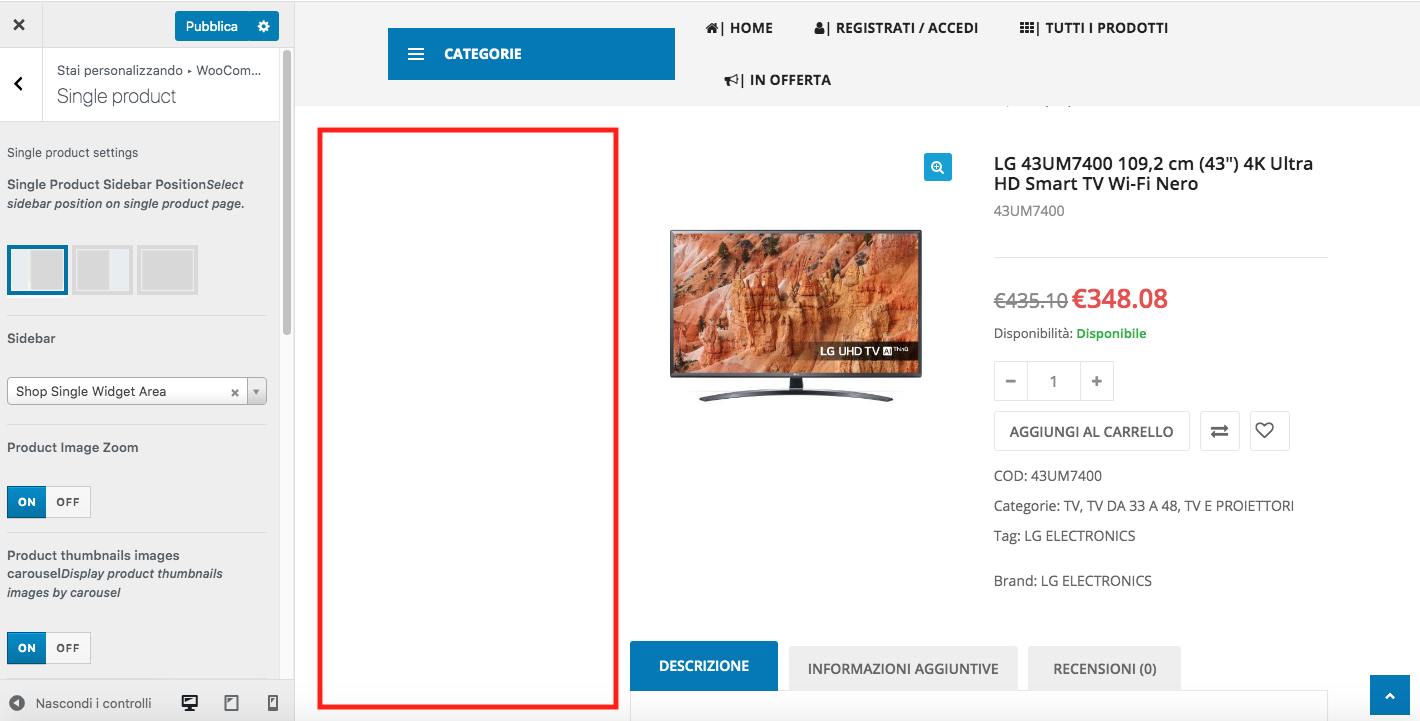
Task: Click the sale price €348.08
Action: click(x=1120, y=298)
